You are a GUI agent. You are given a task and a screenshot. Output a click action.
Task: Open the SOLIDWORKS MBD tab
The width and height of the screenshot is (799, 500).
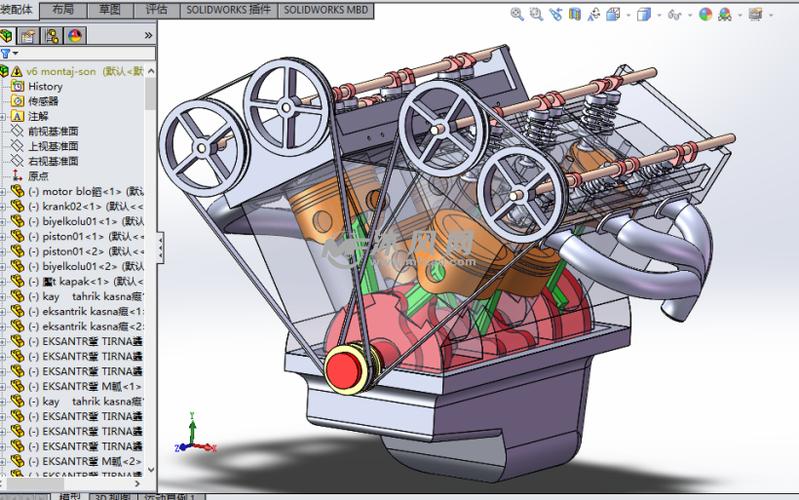tap(326, 10)
